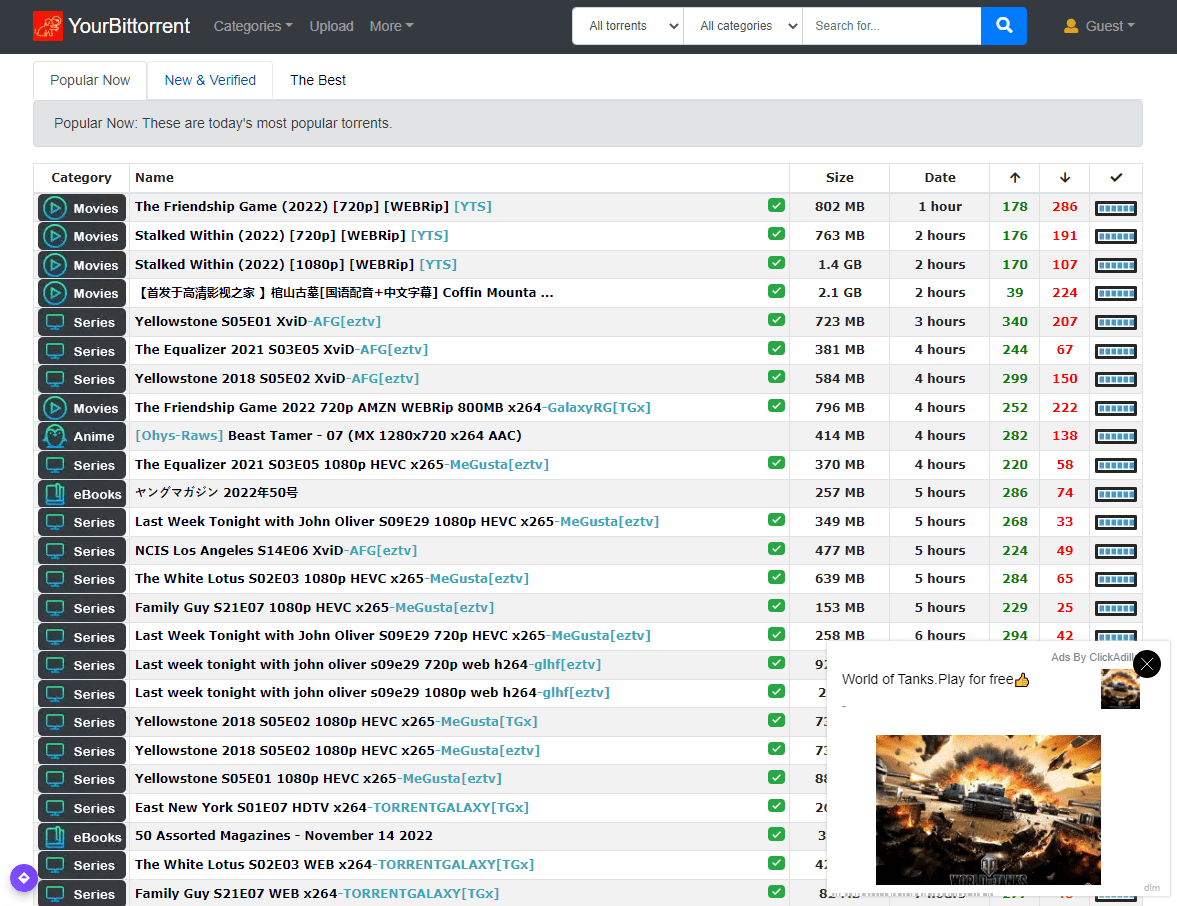Viewport: 1177px width, 906px height.
Task: Switch to The Best tab
Action: pos(318,80)
